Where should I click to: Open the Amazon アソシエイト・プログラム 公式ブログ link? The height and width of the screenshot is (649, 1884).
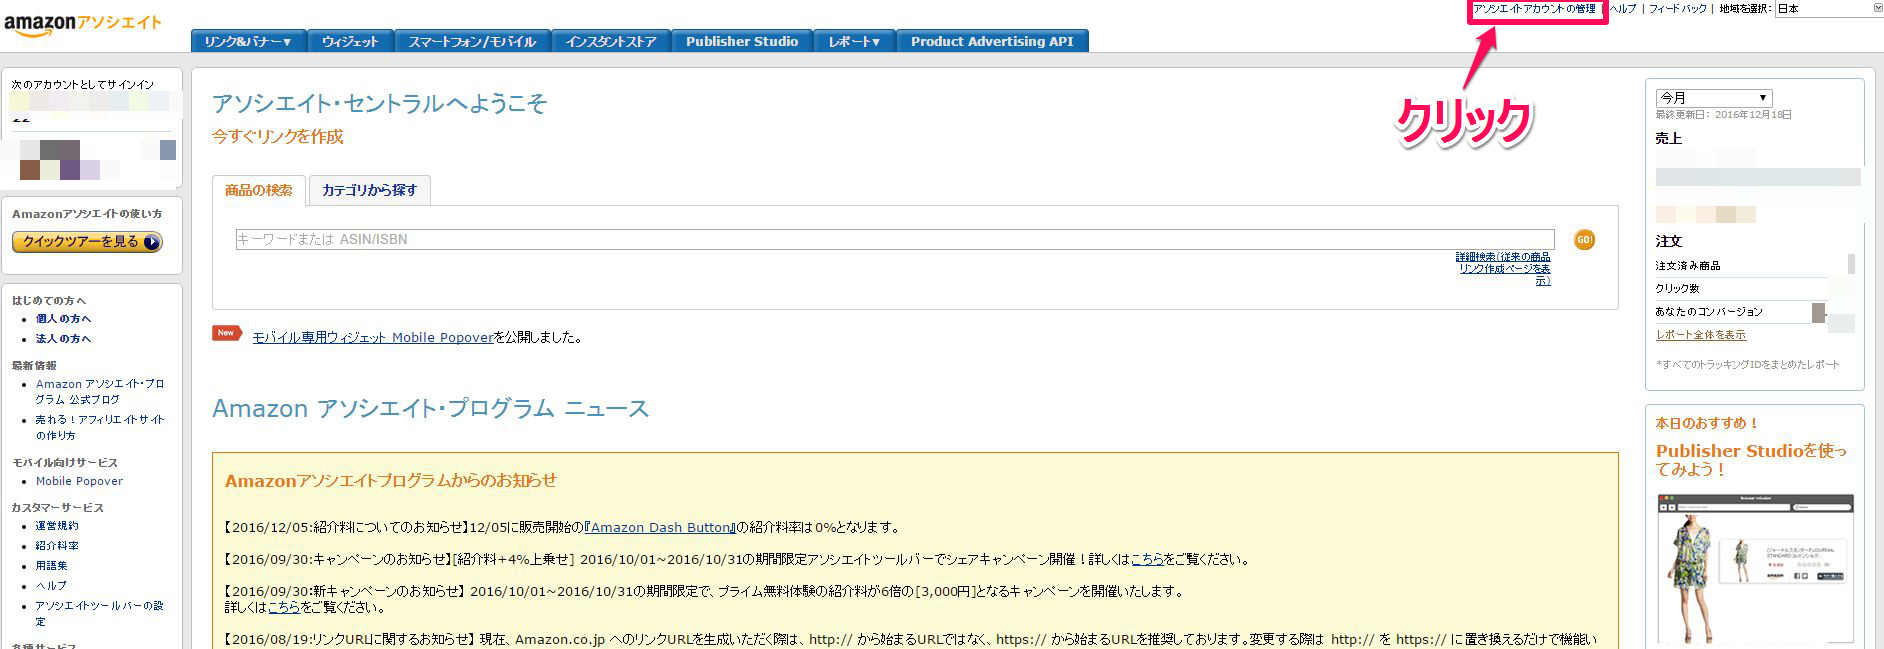100,391
